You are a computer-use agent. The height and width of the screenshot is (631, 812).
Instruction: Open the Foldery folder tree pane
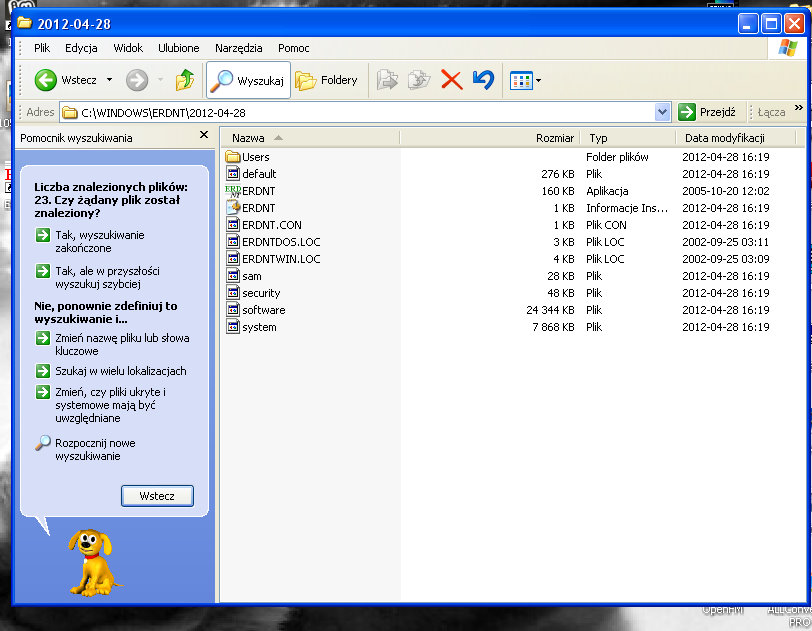327,80
